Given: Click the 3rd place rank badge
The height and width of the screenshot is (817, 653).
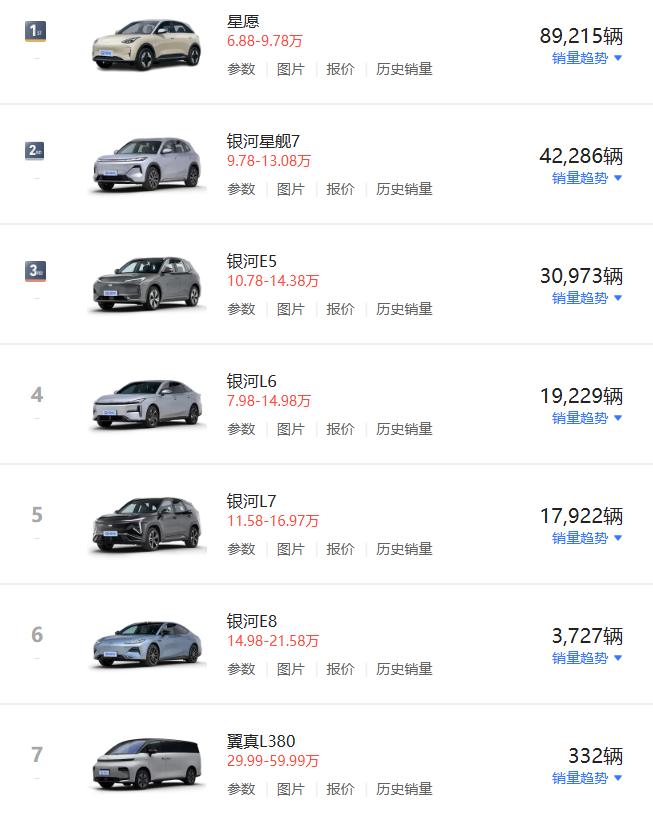Looking at the screenshot, I should click(35, 271).
